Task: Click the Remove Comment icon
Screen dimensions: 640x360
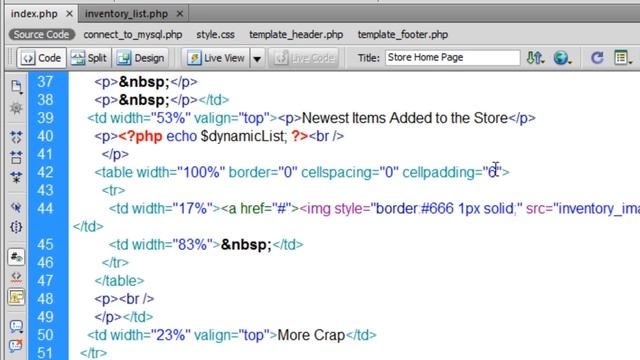Action: 16,346
